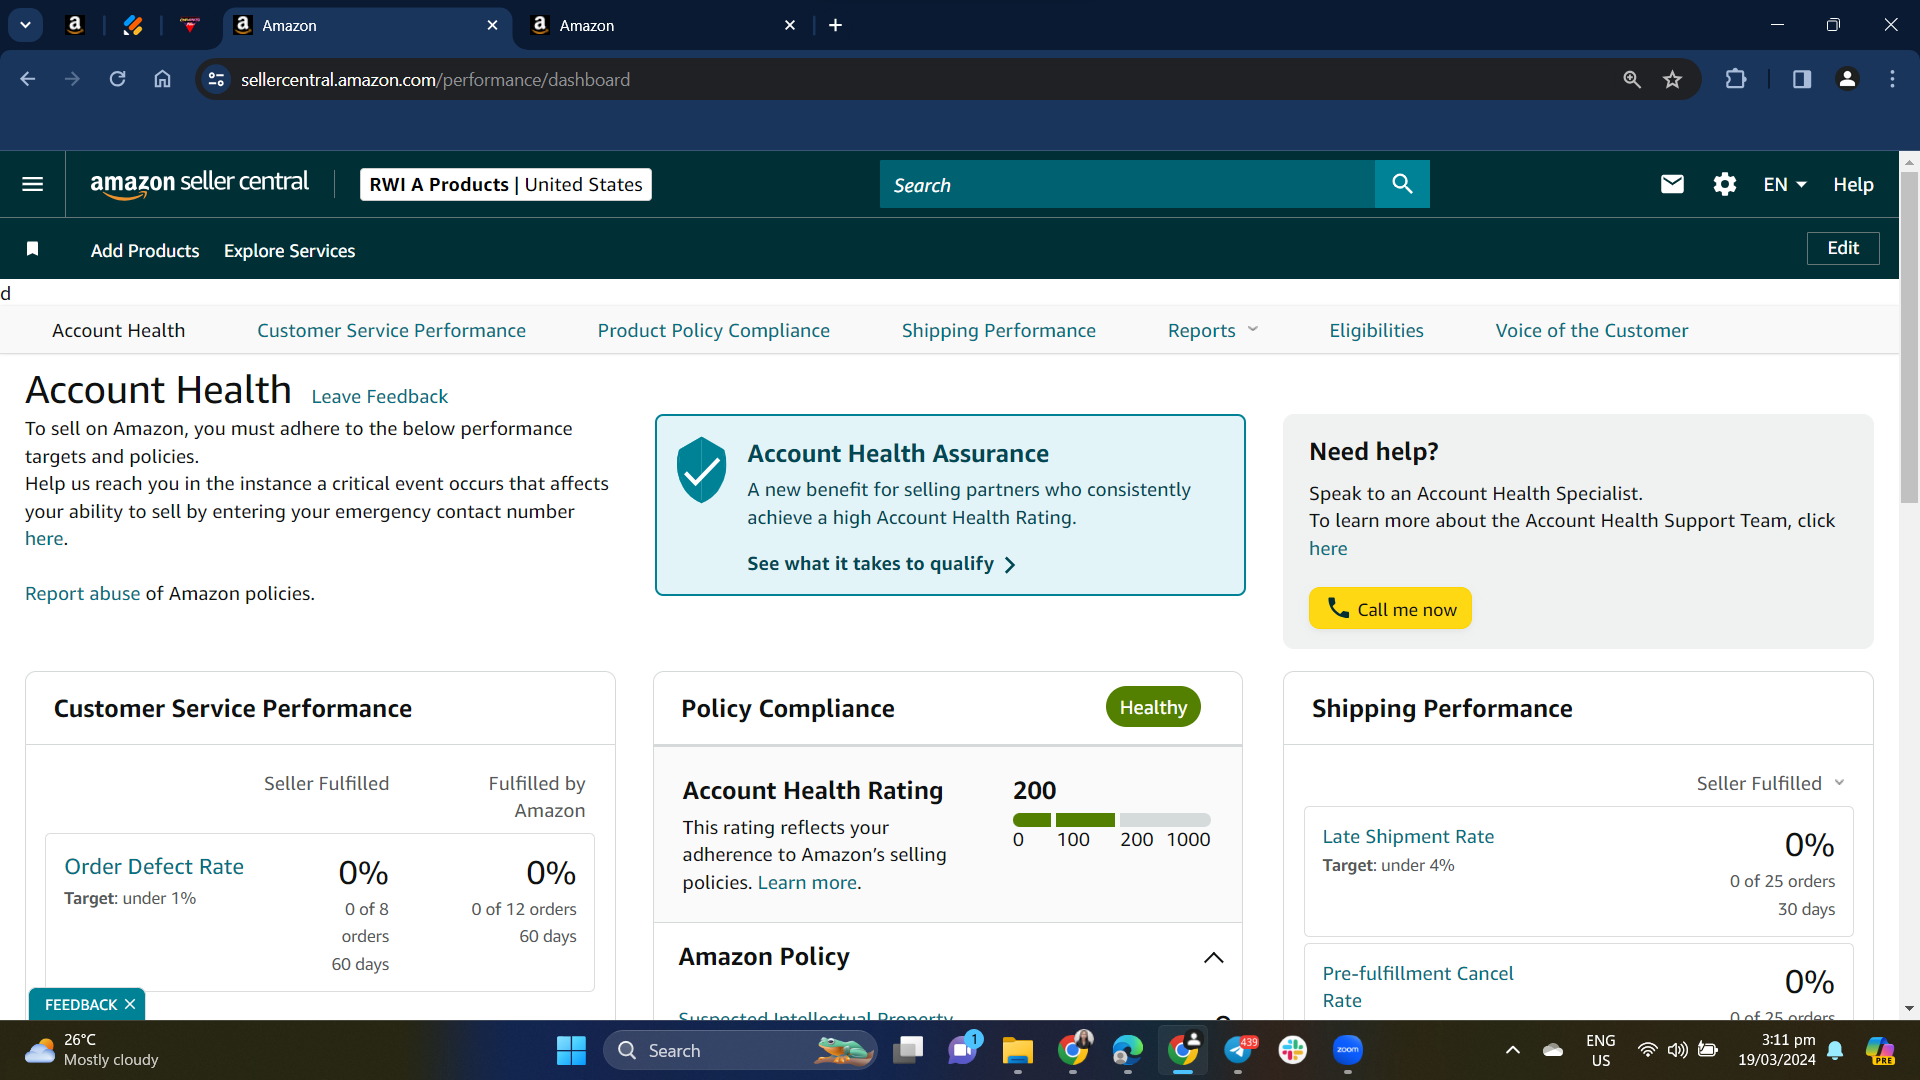This screenshot has width=1920, height=1080.
Task: Click the here link for emergency contact number
Action: [44, 538]
